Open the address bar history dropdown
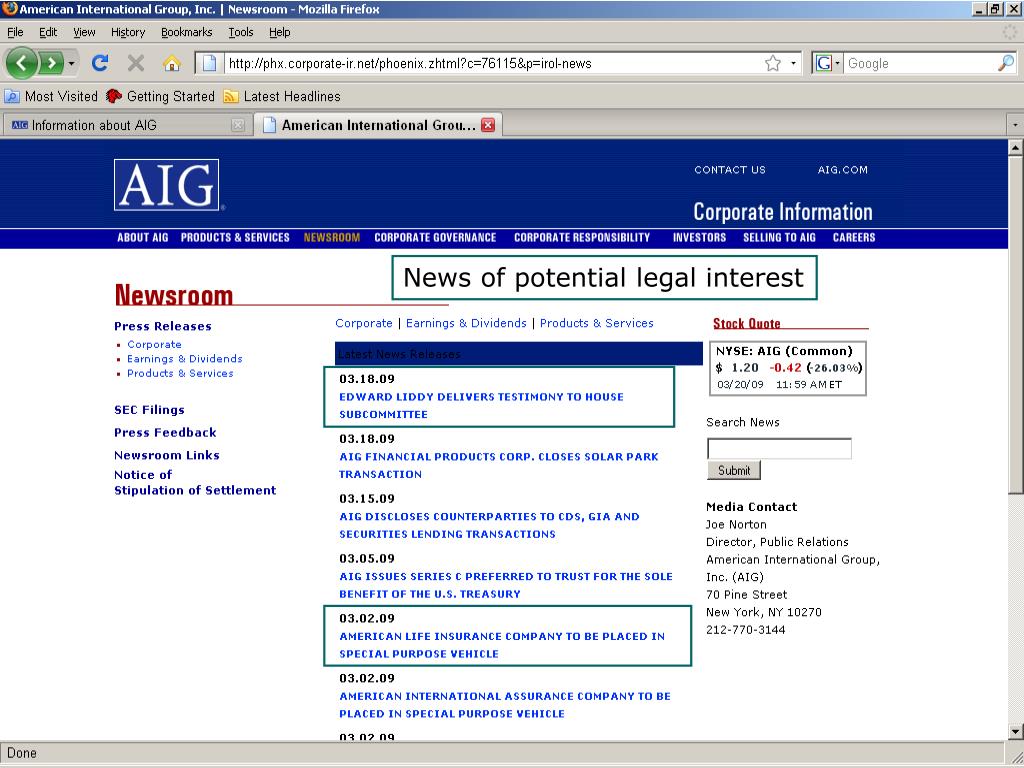The height and width of the screenshot is (768, 1024). (x=793, y=63)
